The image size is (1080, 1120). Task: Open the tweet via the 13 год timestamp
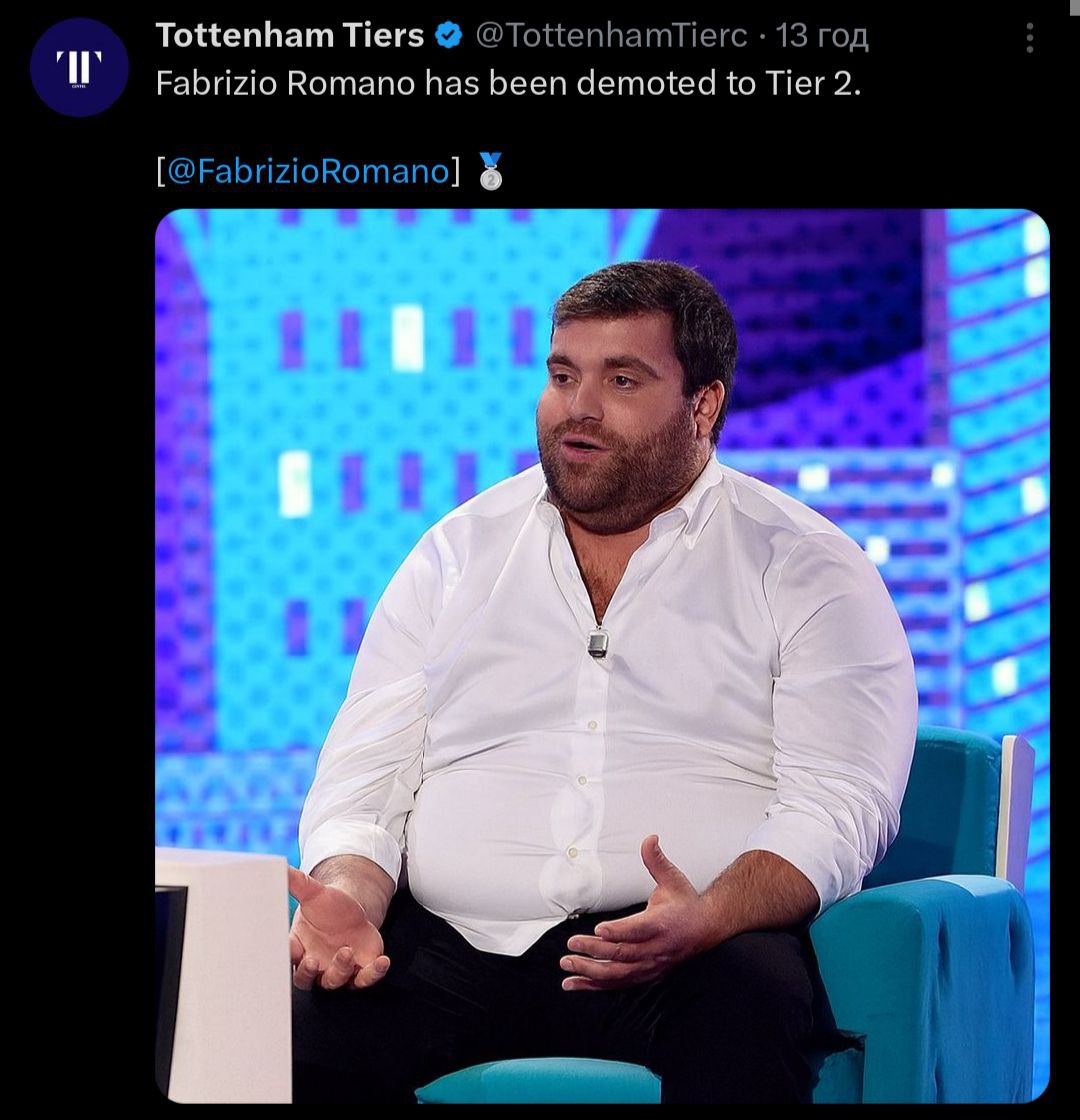pos(822,35)
